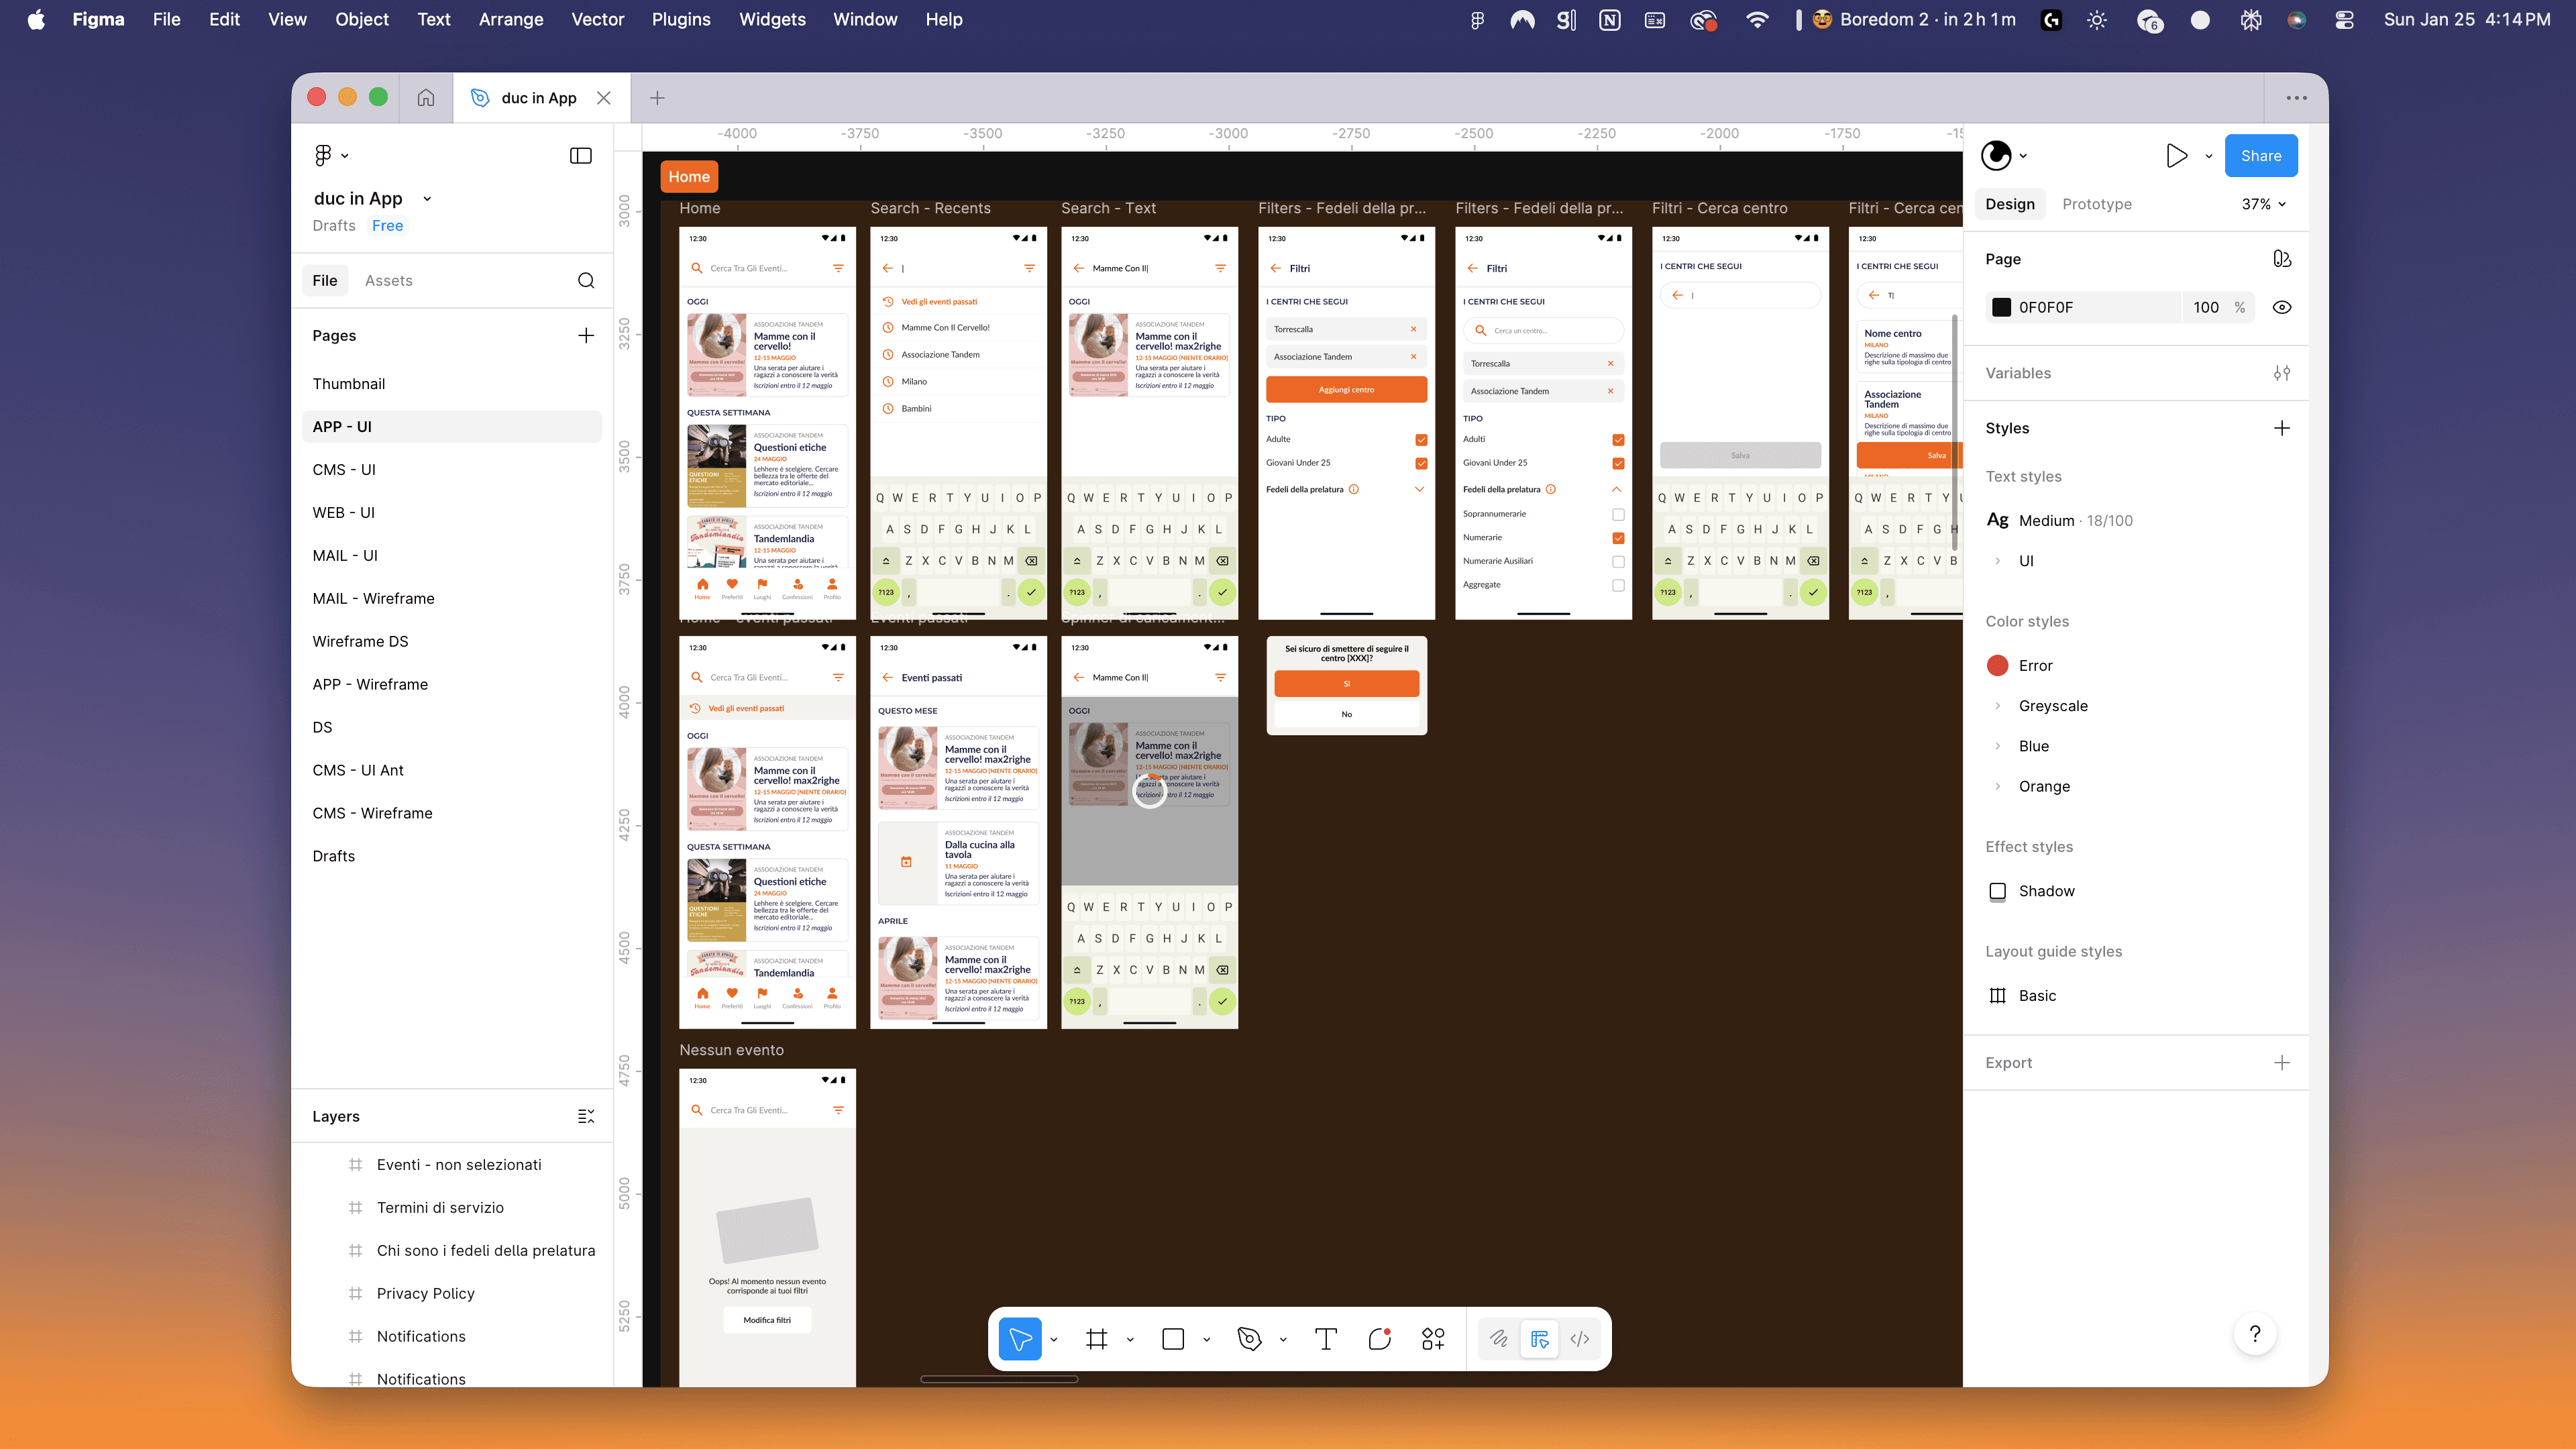Select the Frame tool in bottom toolbar
The width and height of the screenshot is (2576, 1449).
[1096, 1339]
